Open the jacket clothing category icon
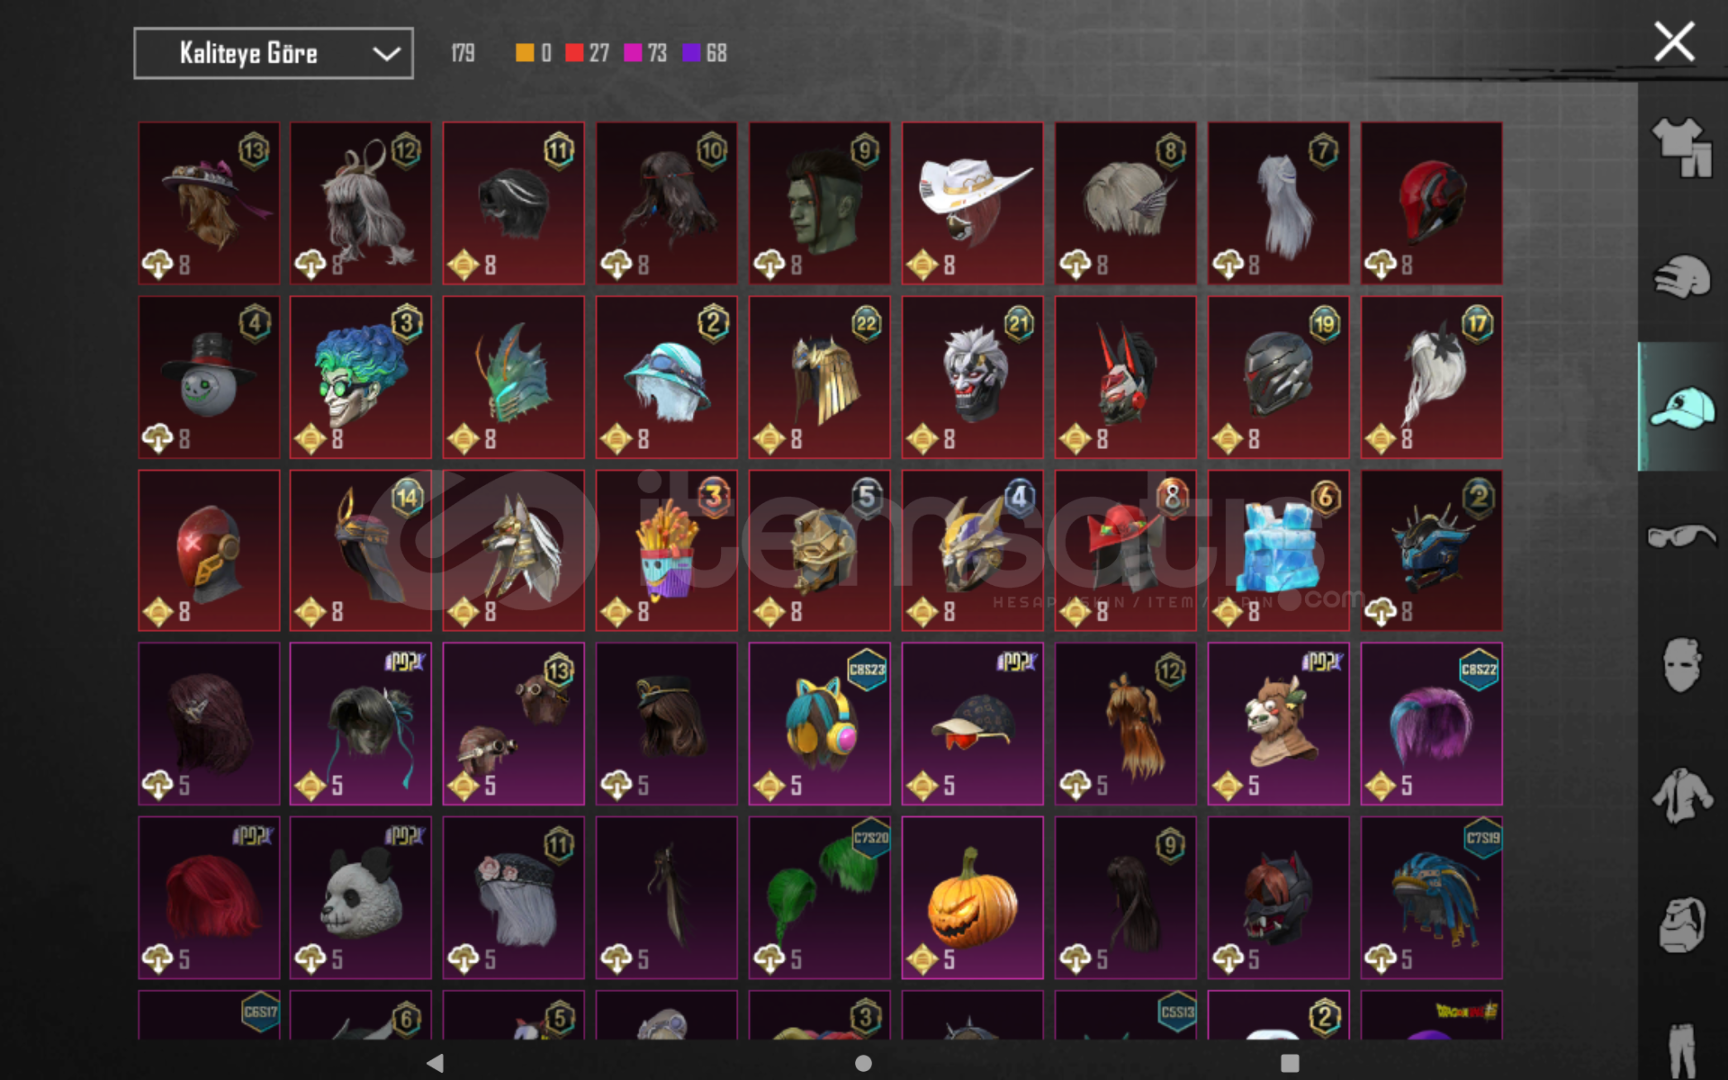This screenshot has height=1080, width=1728. (x=1683, y=796)
